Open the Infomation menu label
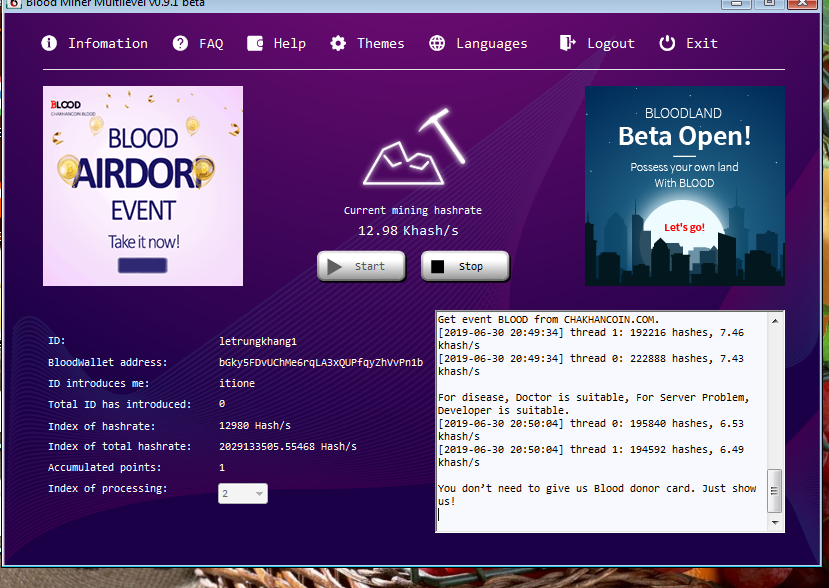 [x=108, y=43]
